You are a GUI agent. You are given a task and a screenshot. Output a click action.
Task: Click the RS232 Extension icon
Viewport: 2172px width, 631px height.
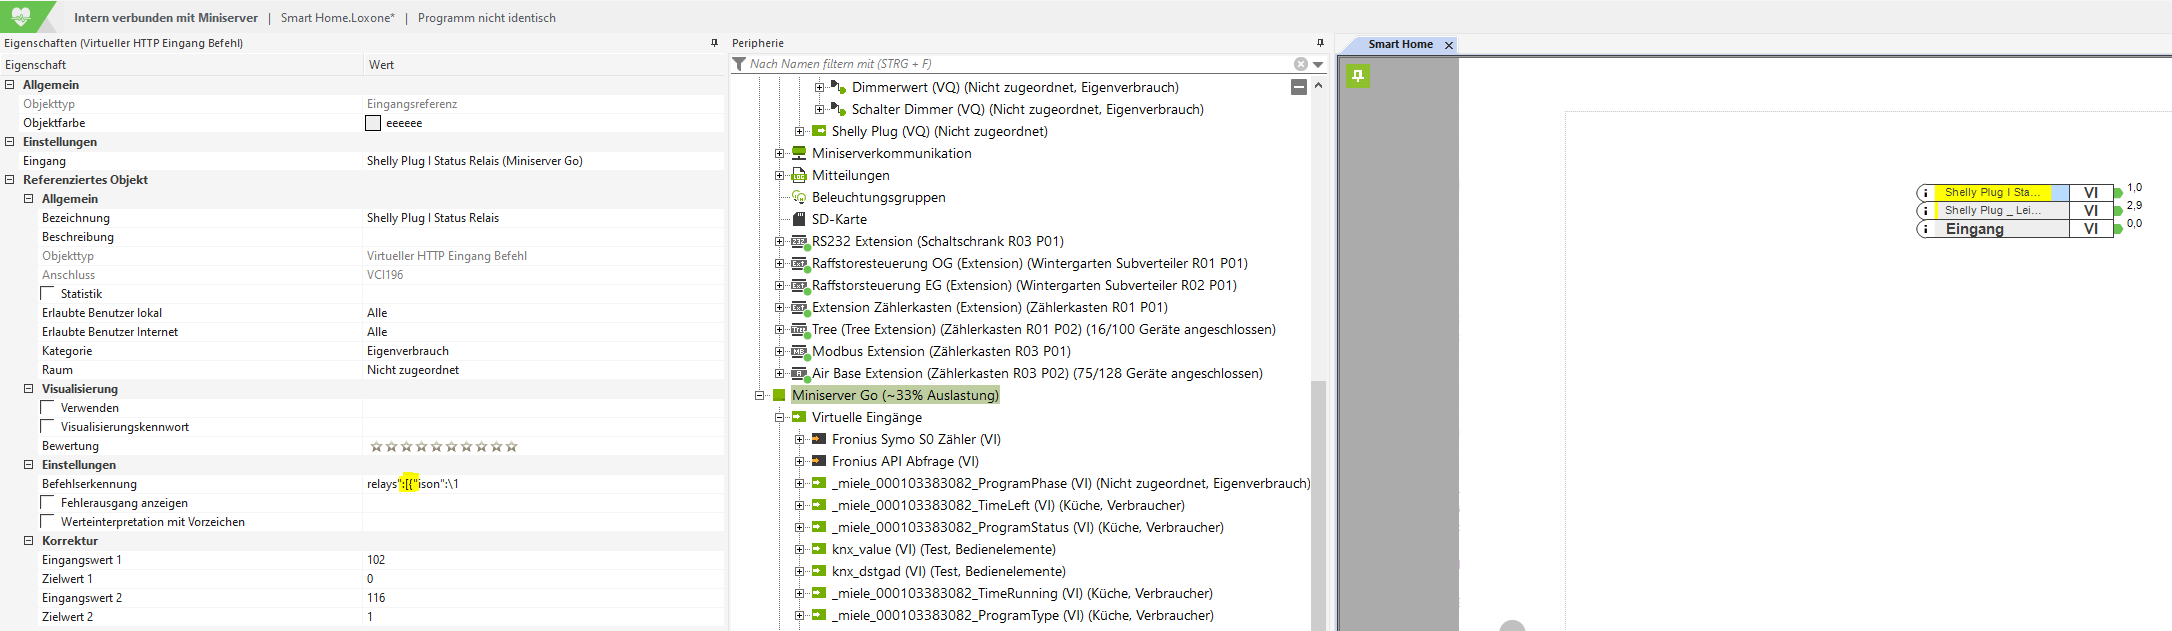(x=799, y=241)
